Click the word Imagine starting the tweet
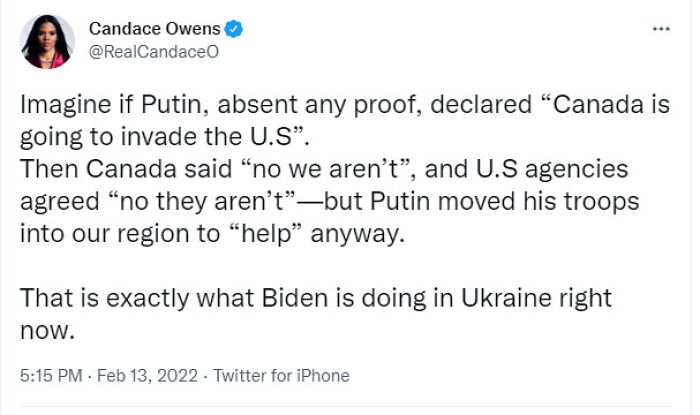700x415 pixels. pyautogui.click(x=59, y=107)
